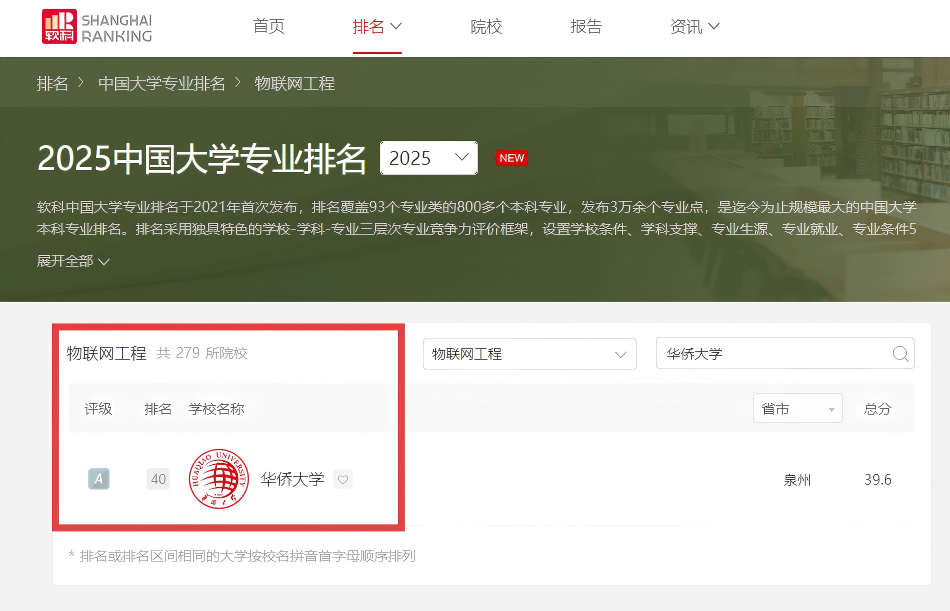Click the 评级 column header
The height and width of the screenshot is (611, 950).
tap(98, 409)
